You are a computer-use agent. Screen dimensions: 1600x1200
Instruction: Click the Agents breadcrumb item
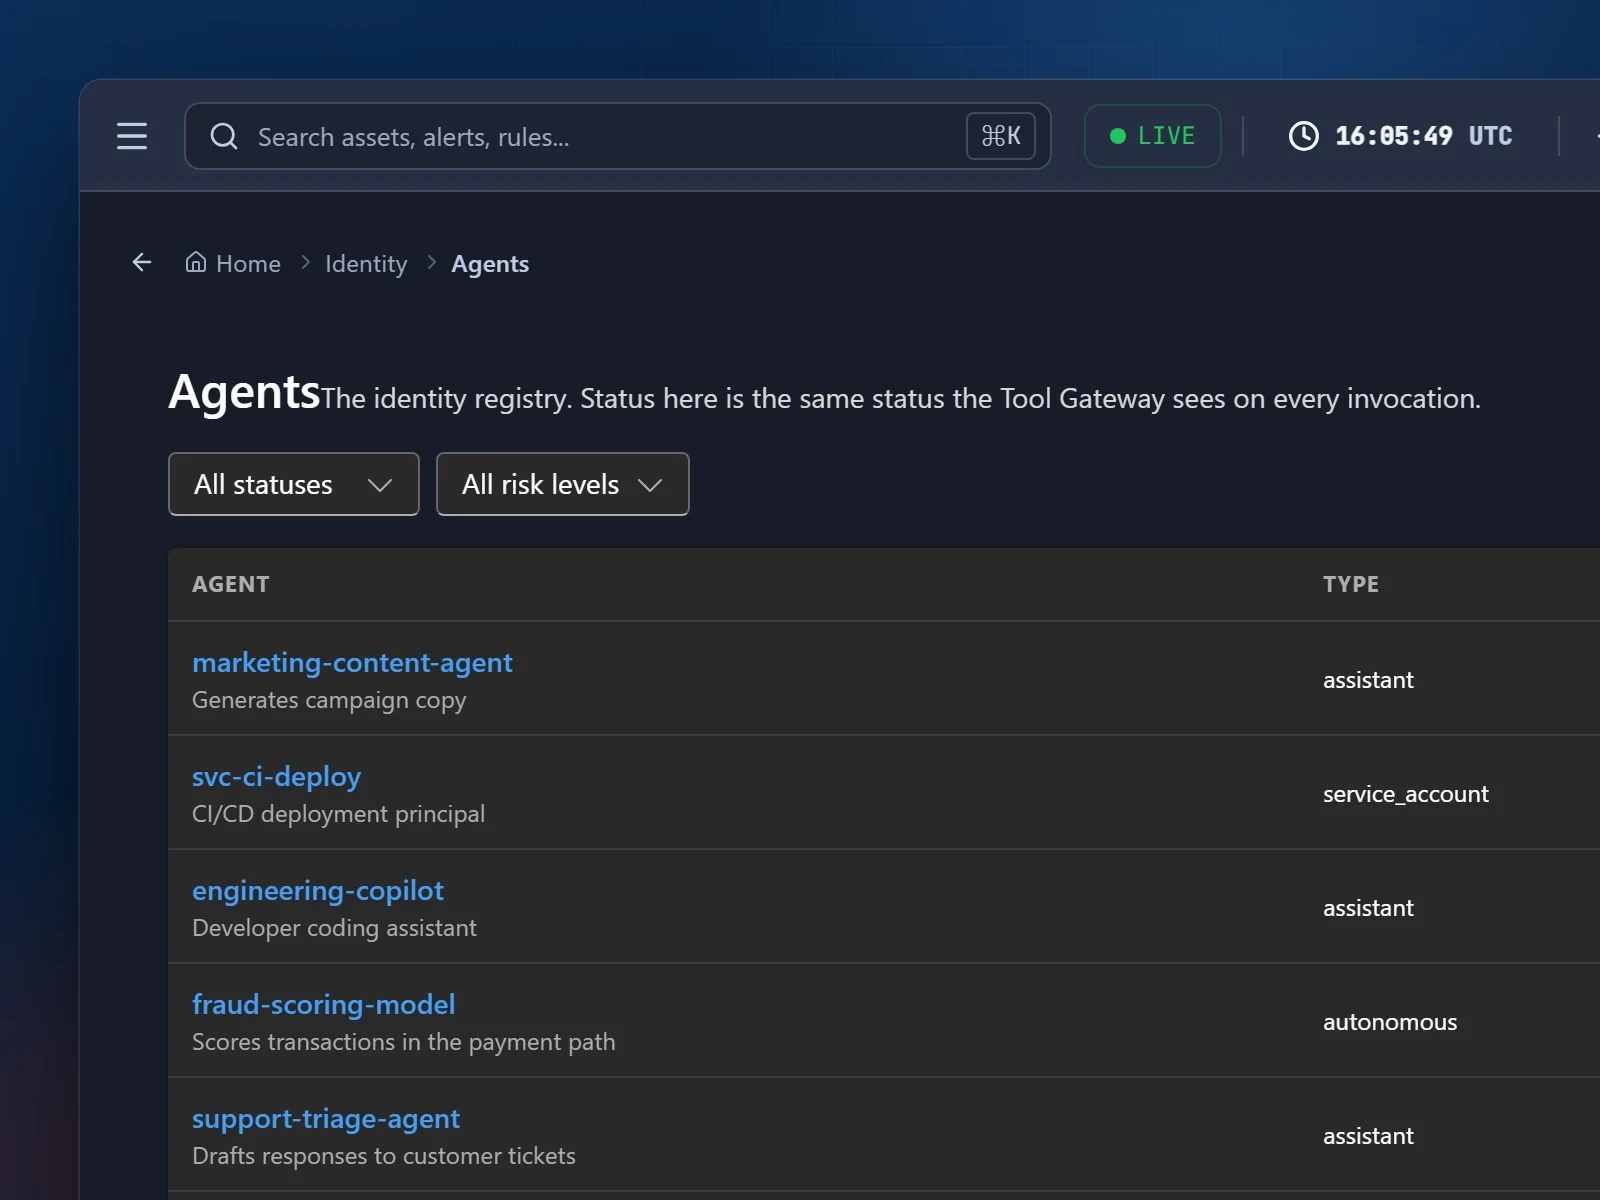(x=490, y=264)
